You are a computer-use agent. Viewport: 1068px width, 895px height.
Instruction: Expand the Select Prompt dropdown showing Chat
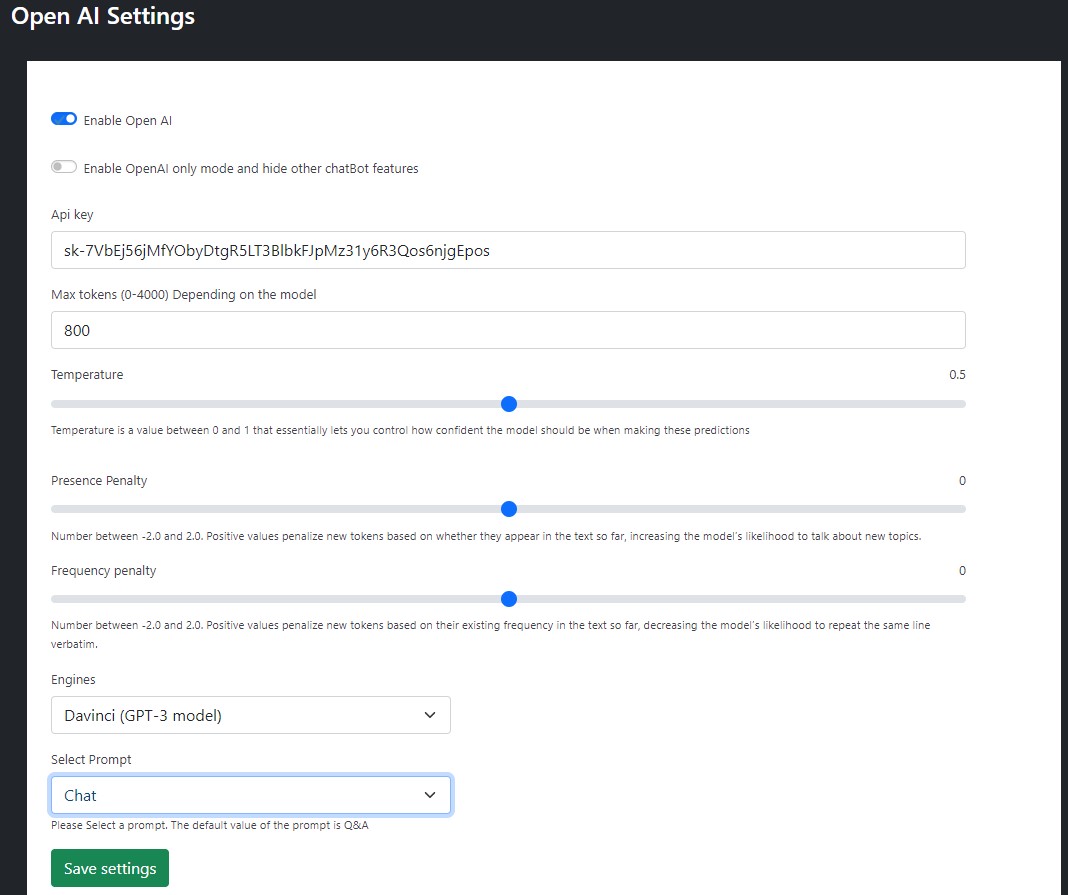click(251, 795)
